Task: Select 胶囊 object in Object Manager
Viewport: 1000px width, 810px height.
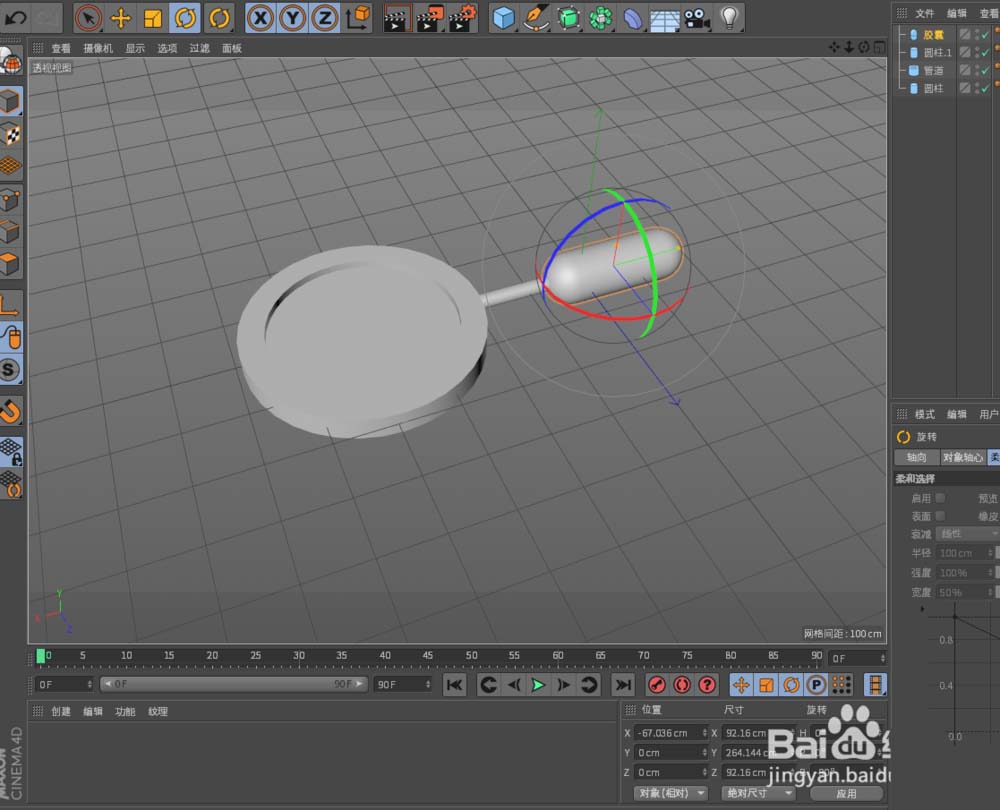Action: tap(933, 34)
